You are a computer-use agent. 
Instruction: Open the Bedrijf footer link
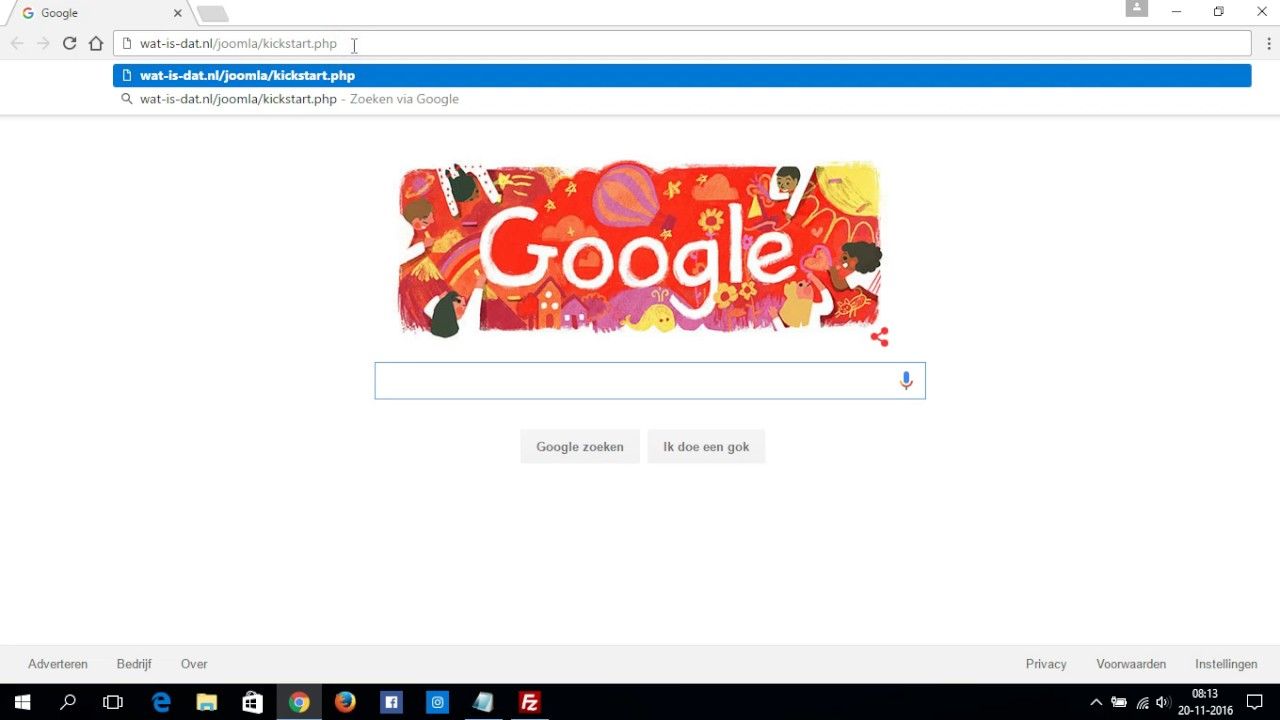(x=134, y=664)
